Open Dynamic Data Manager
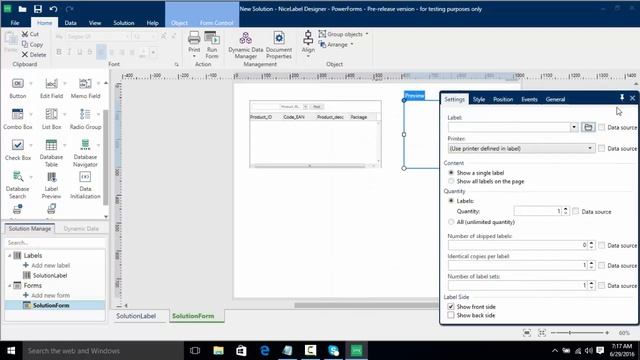Image resolution: width=640 pixels, height=360 pixels. (246, 45)
